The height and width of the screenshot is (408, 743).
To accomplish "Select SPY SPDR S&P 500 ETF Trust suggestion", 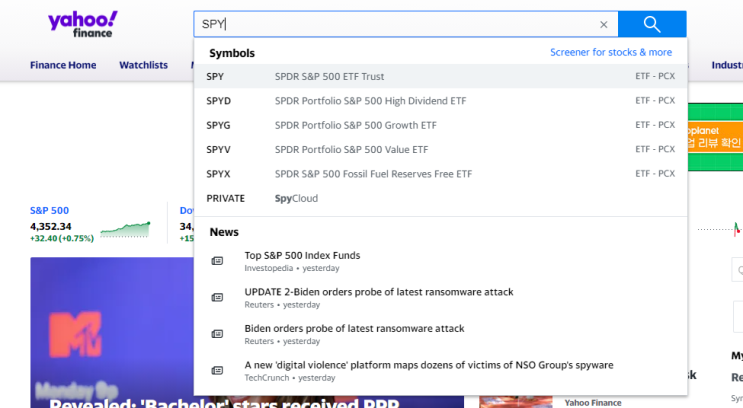I will [x=441, y=76].
